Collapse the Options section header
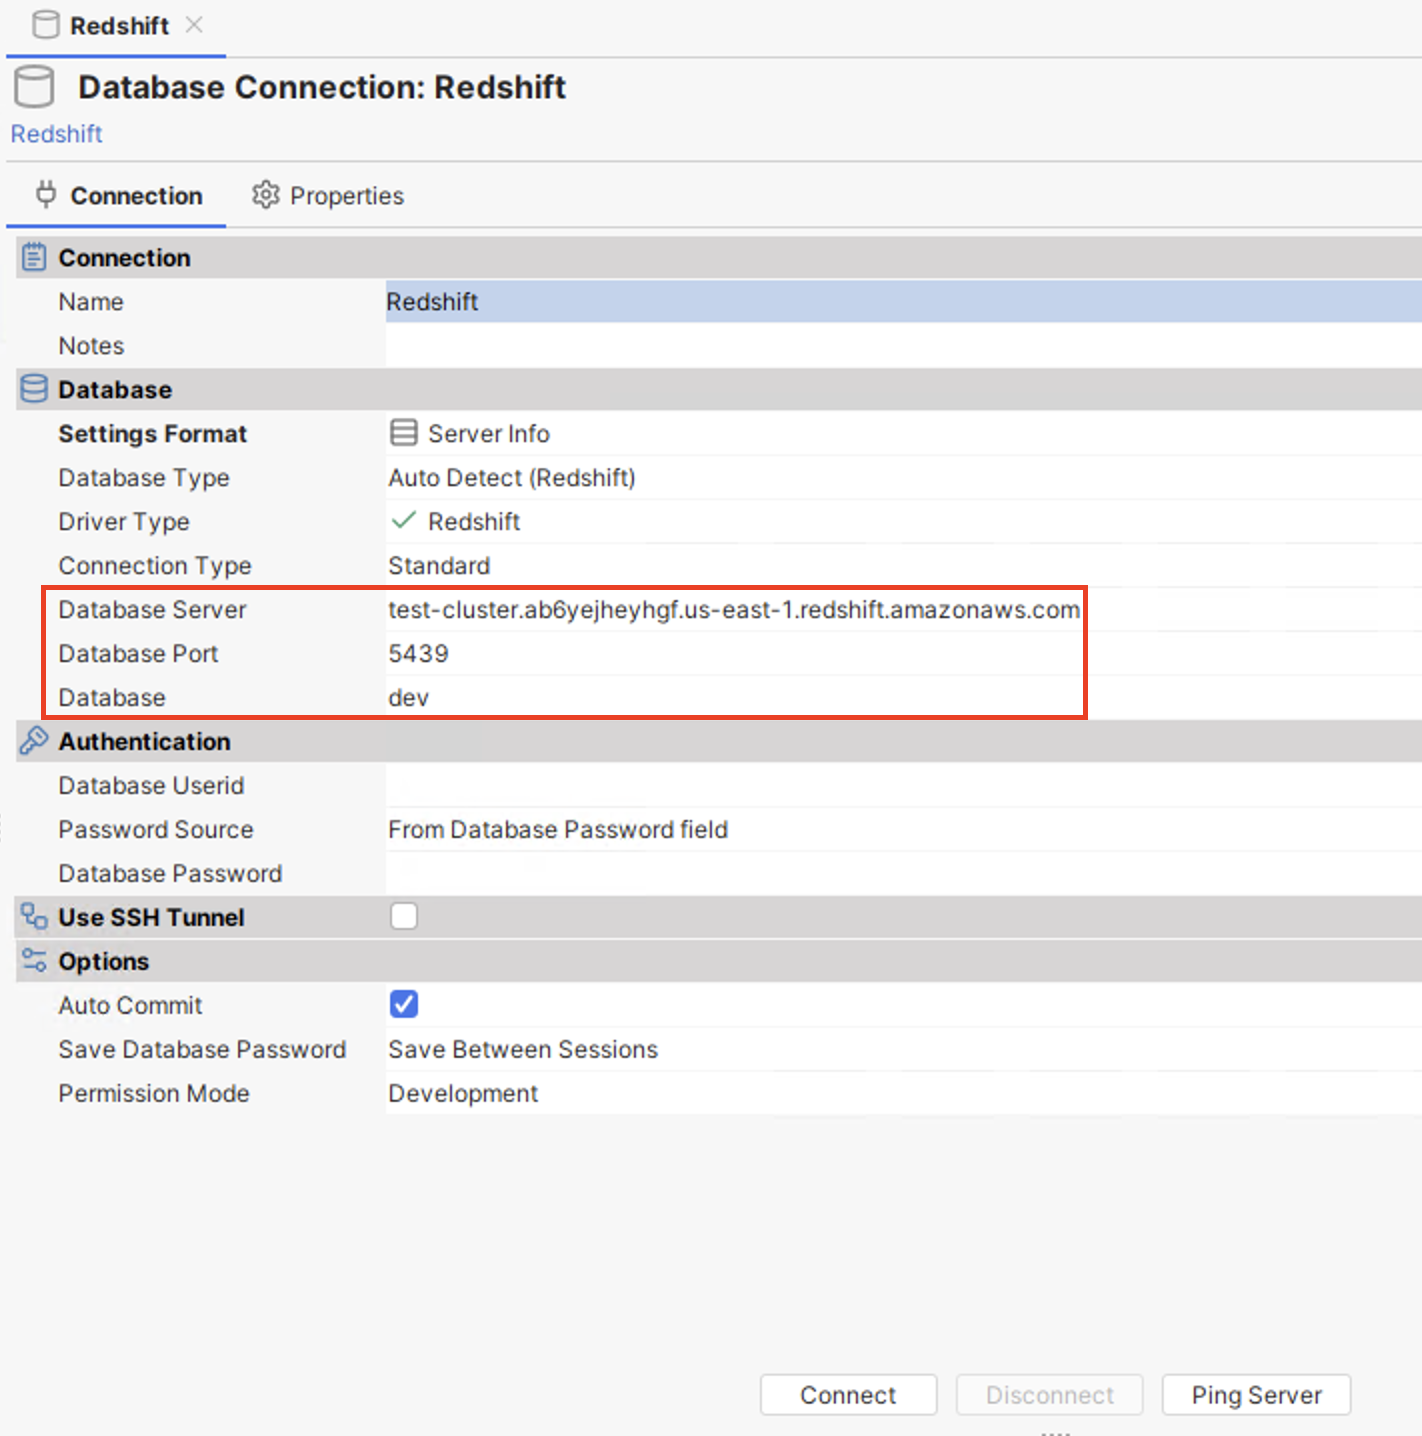Screen dimensions: 1422x1436 pyautogui.click(x=719, y=961)
